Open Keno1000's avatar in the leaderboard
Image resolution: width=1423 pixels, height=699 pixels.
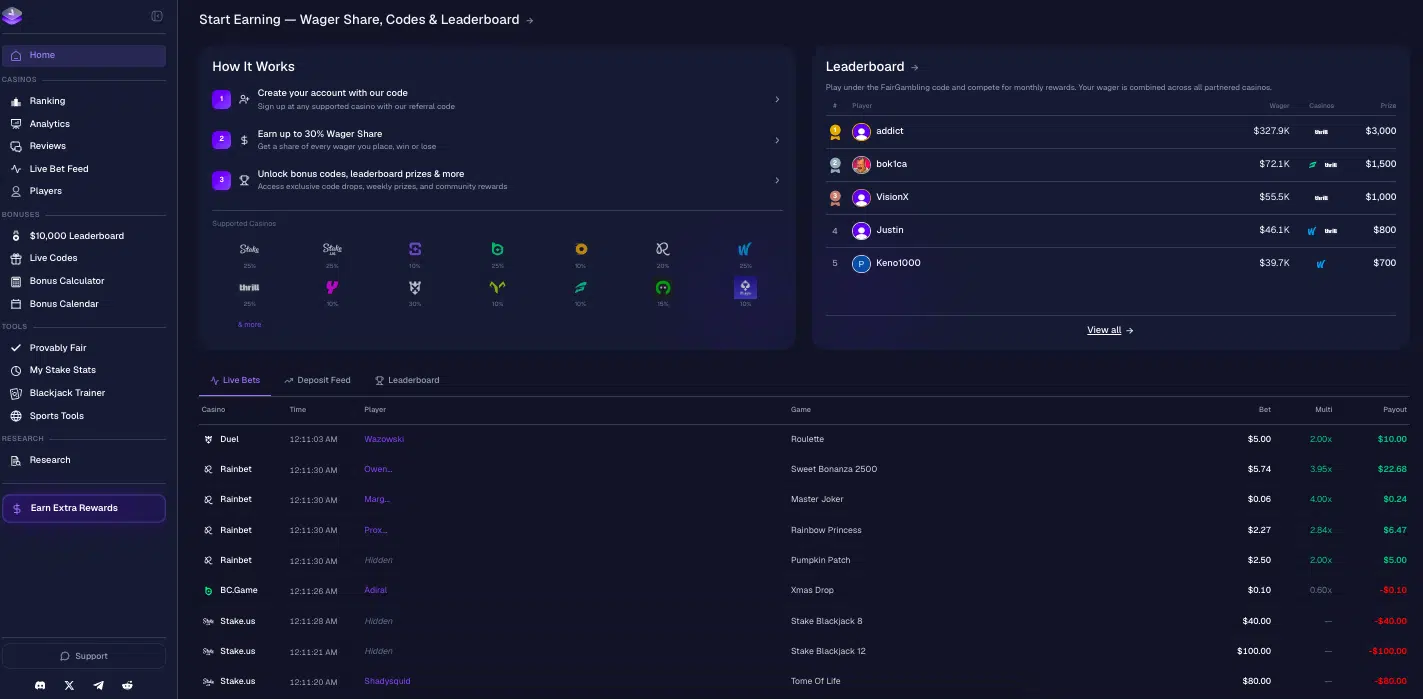(861, 264)
